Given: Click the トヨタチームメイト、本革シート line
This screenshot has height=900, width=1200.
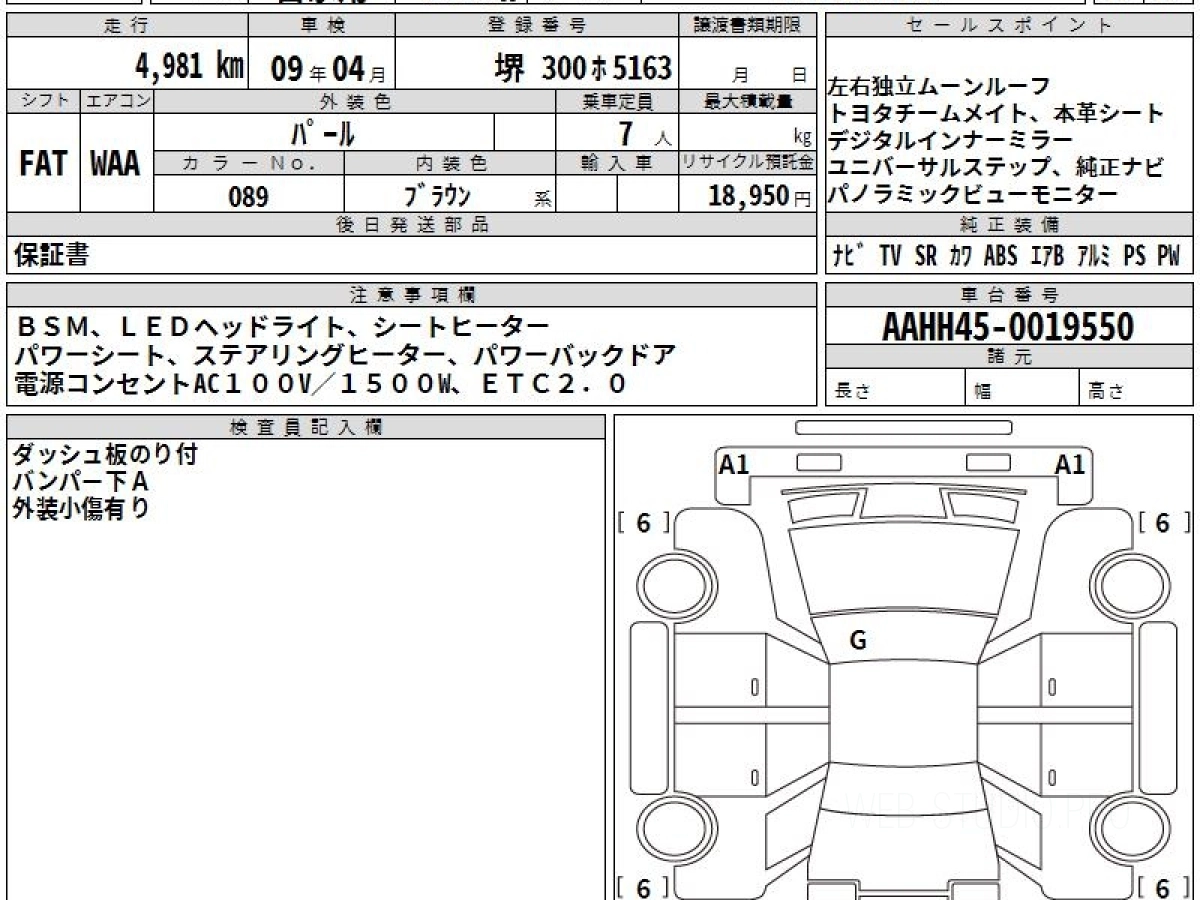Looking at the screenshot, I should 997,113.
